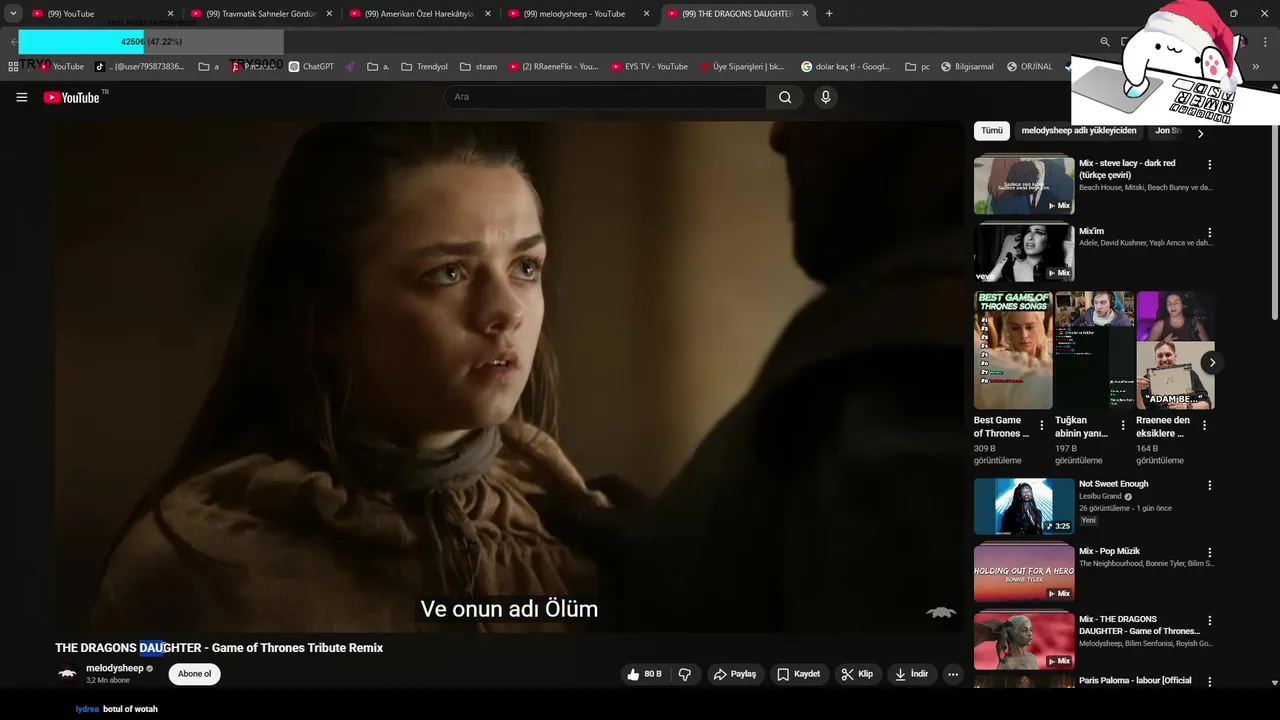Viewport: 1280px width, 720px height.
Task: Open options menu for 'Mix - Pop Müzik'
Action: click(x=1209, y=552)
